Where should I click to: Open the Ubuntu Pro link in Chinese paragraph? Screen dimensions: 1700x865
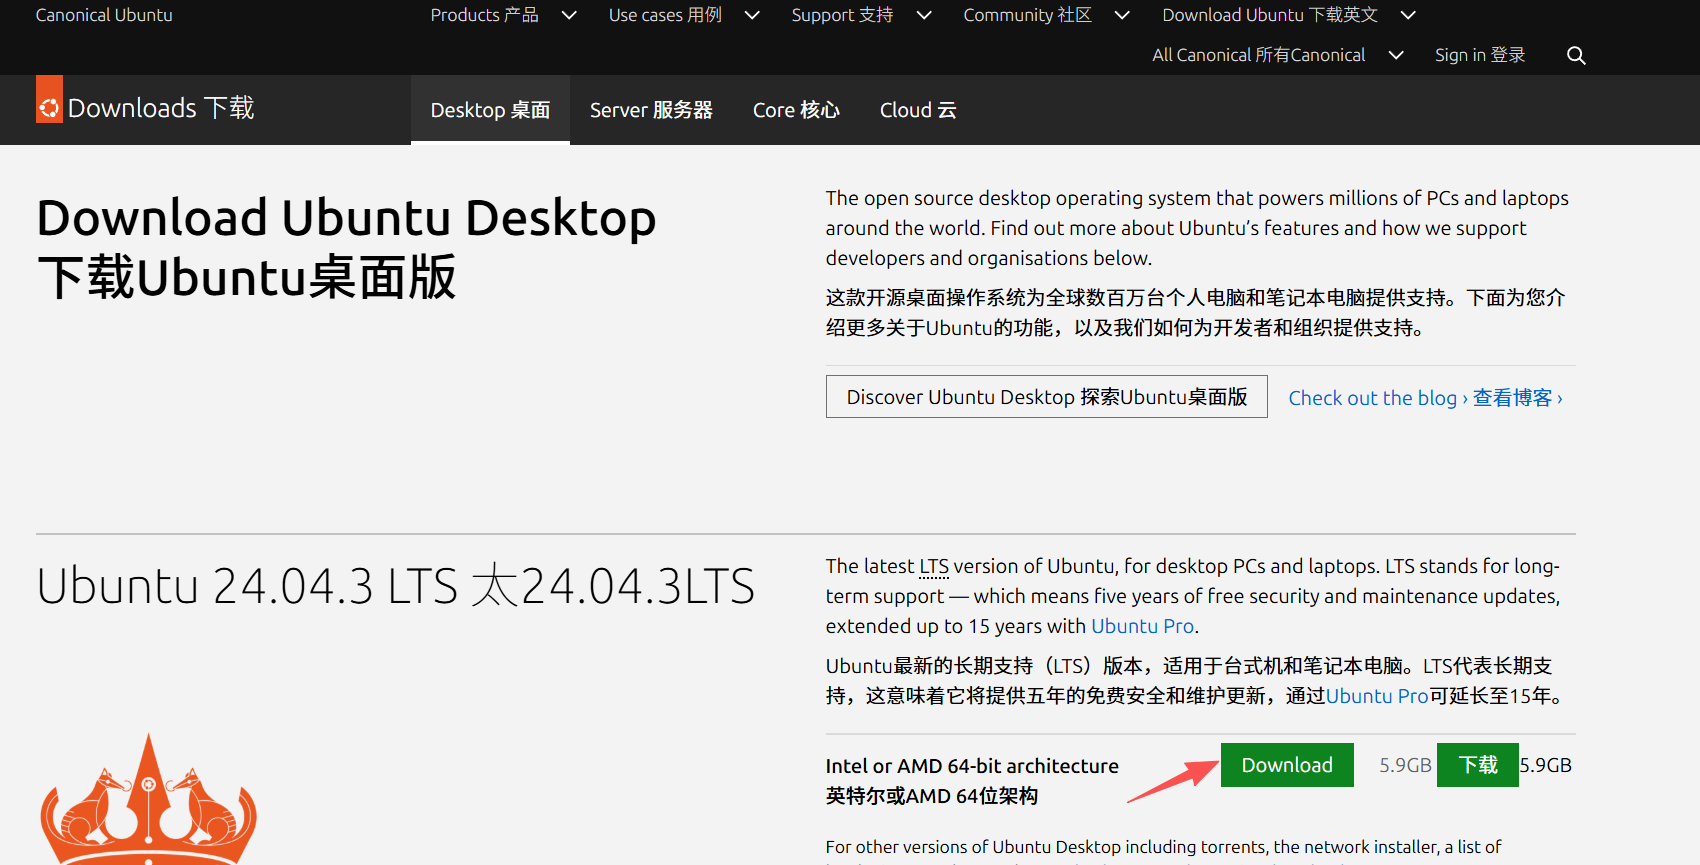[1377, 696]
